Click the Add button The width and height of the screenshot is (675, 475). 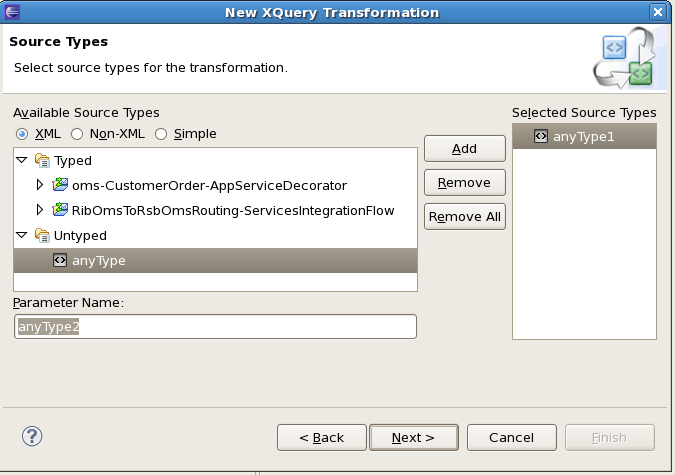pos(464,149)
